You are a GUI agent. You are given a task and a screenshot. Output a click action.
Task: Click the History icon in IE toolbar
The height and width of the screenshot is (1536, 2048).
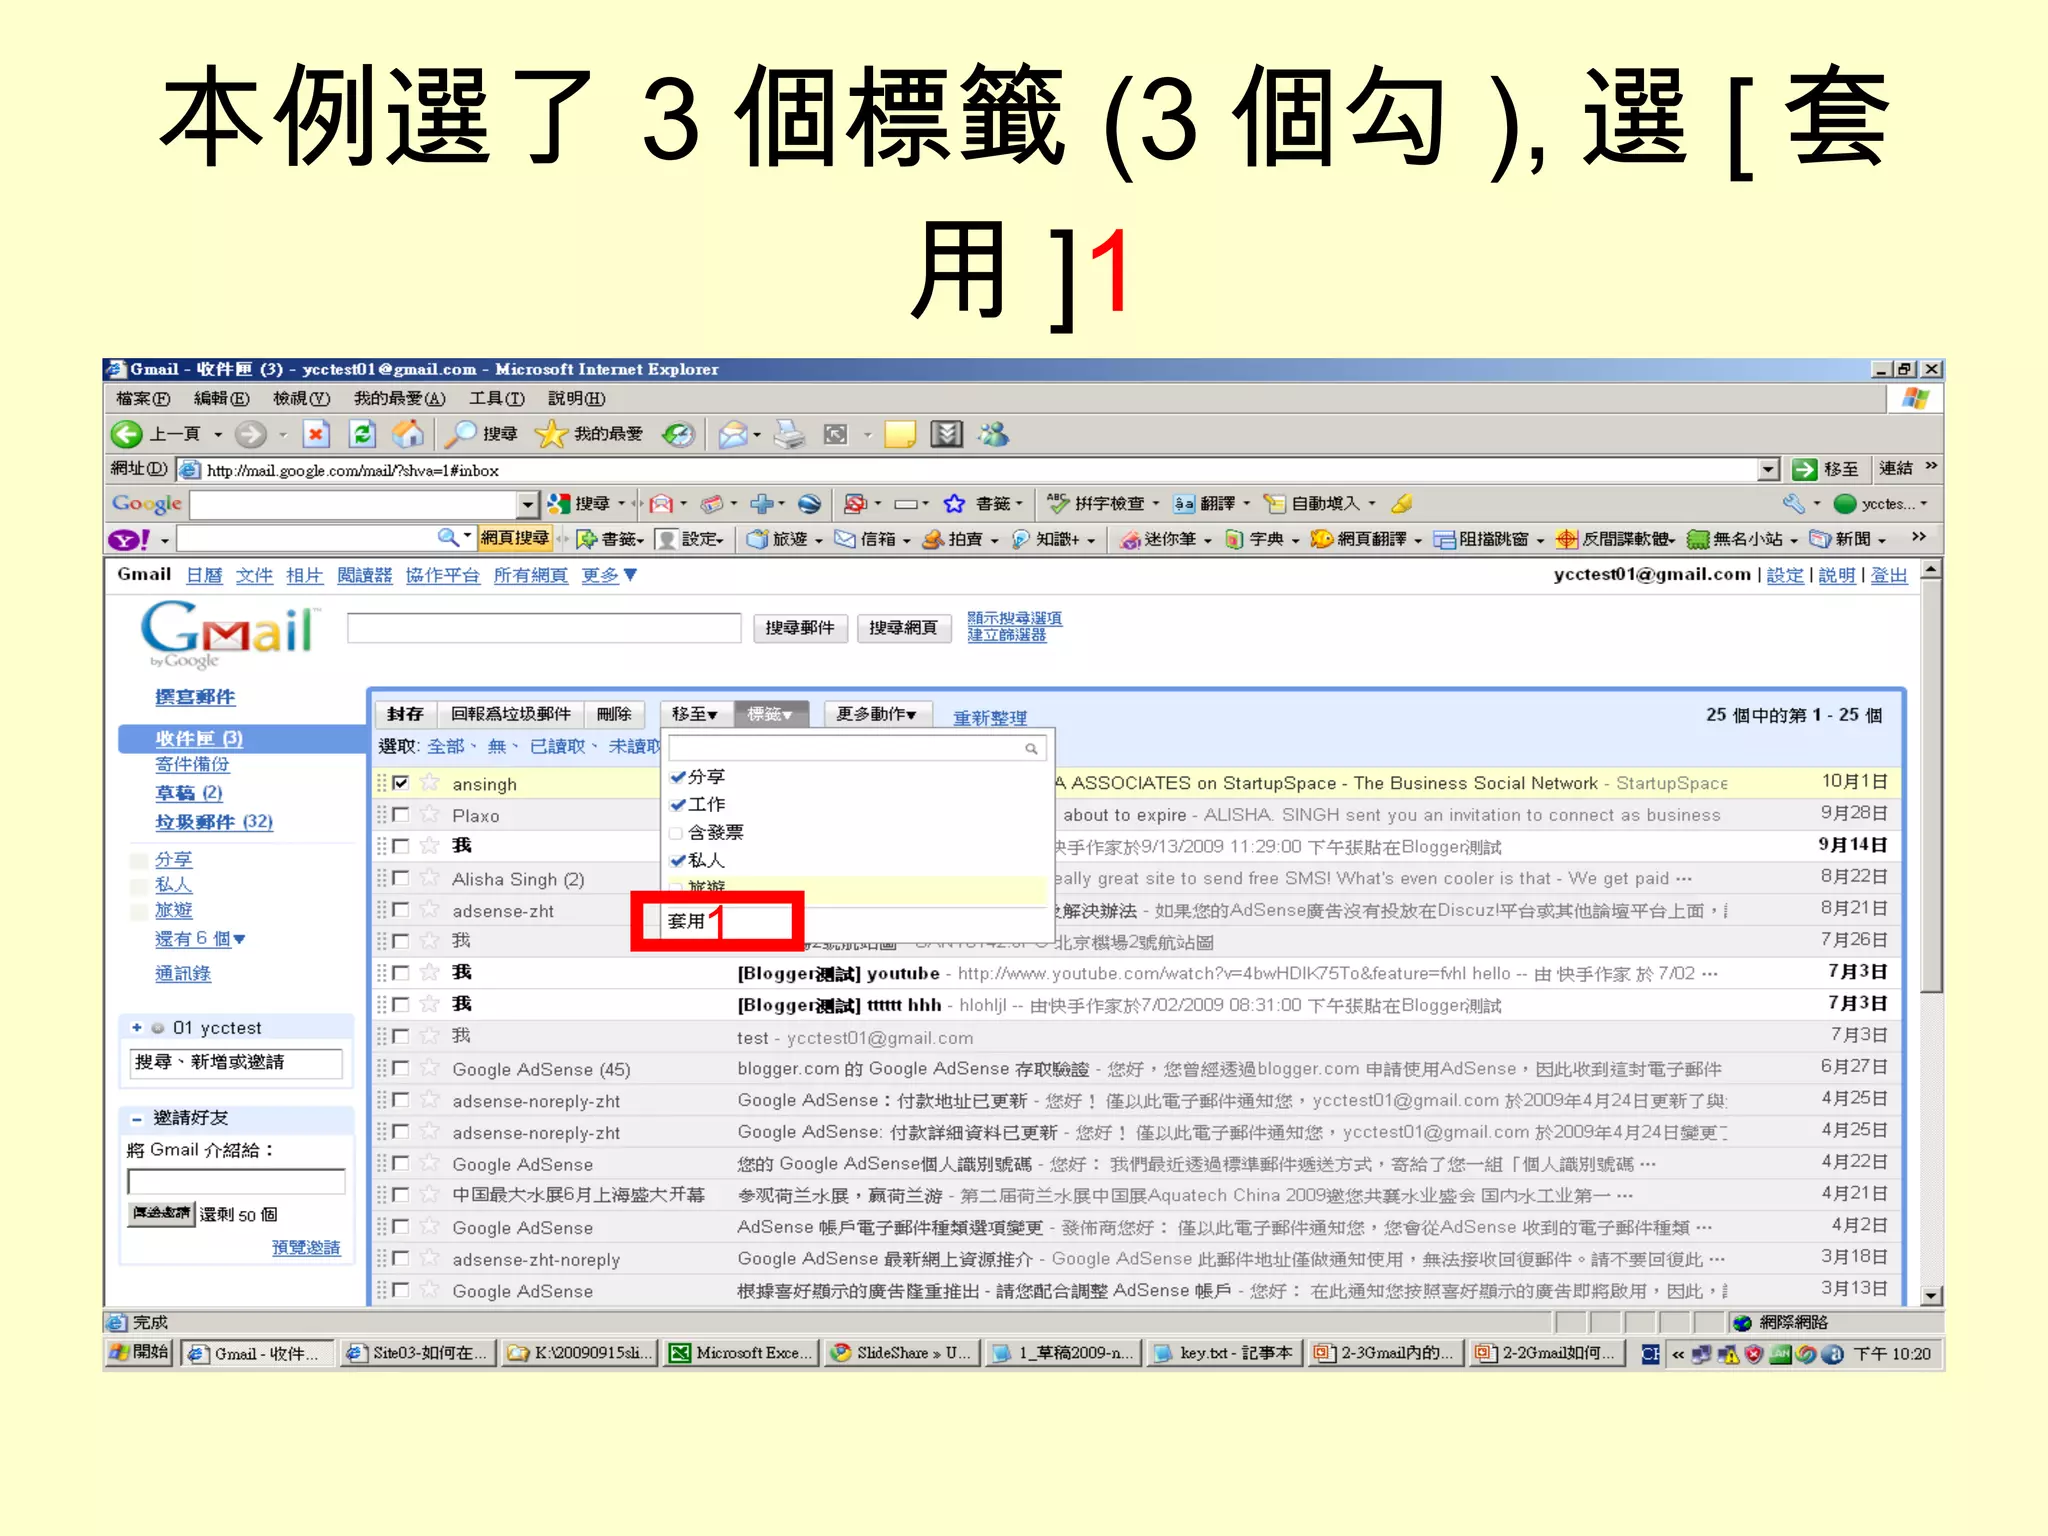pos(679,434)
